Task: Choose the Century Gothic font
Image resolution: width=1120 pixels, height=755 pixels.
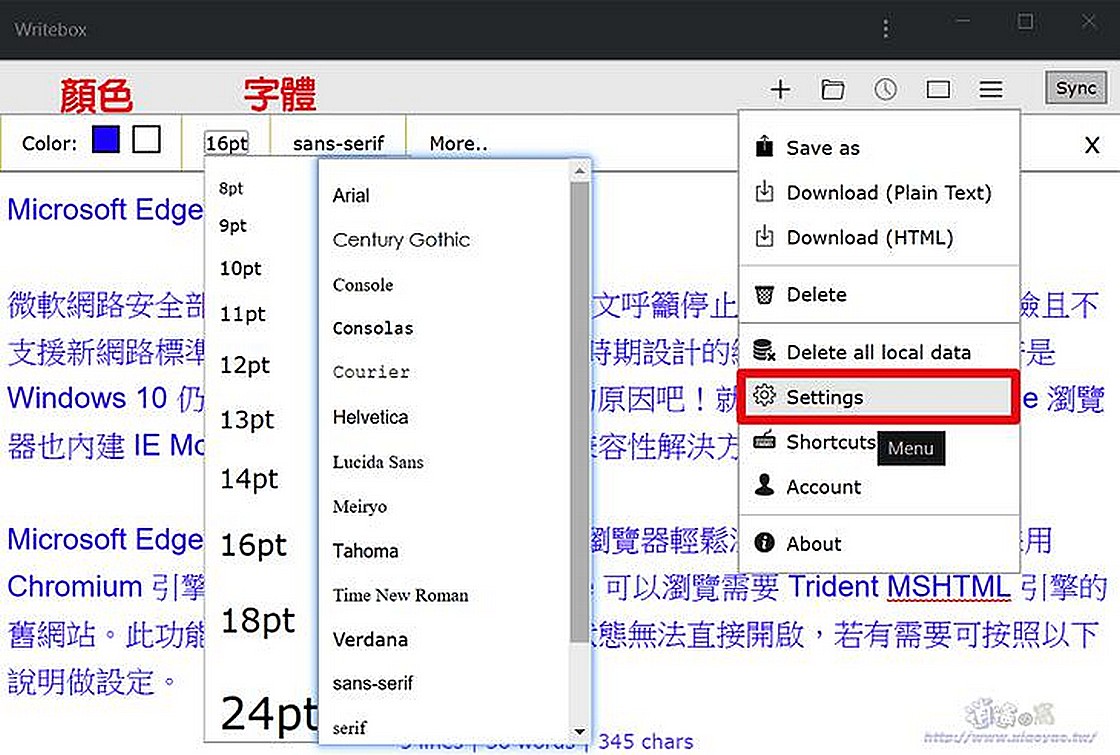Action: coord(401,240)
